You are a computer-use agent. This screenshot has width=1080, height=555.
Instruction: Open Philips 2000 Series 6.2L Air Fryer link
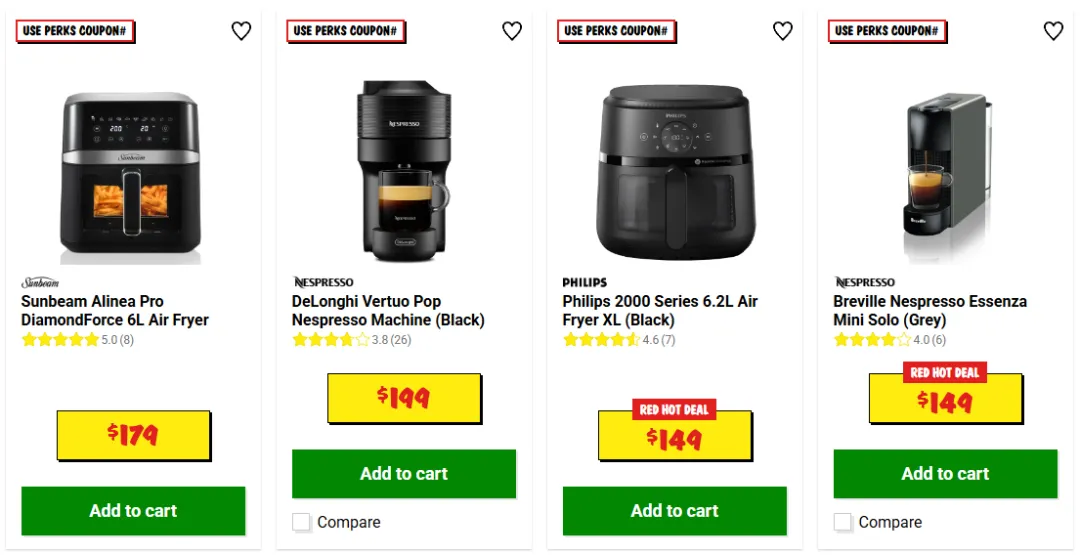660,311
